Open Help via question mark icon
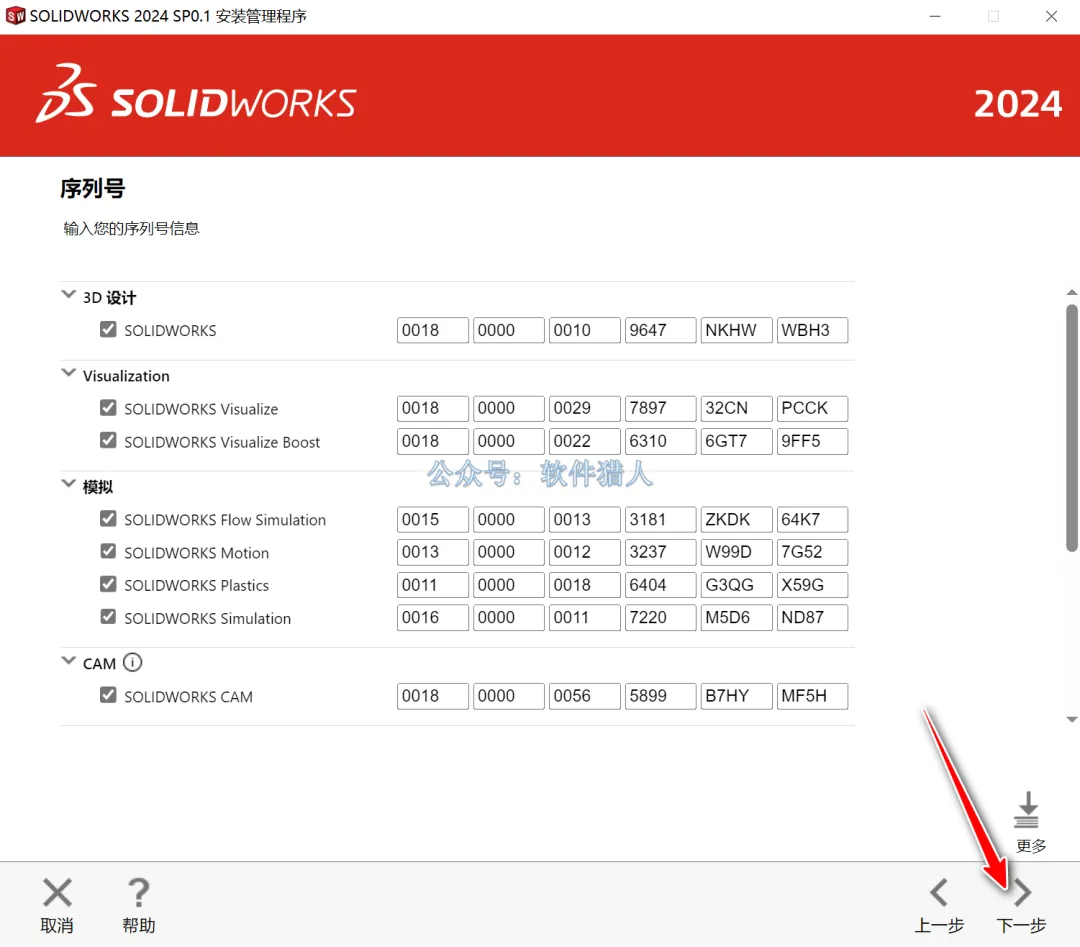Image resolution: width=1080 pixels, height=947 pixels. pos(138,893)
